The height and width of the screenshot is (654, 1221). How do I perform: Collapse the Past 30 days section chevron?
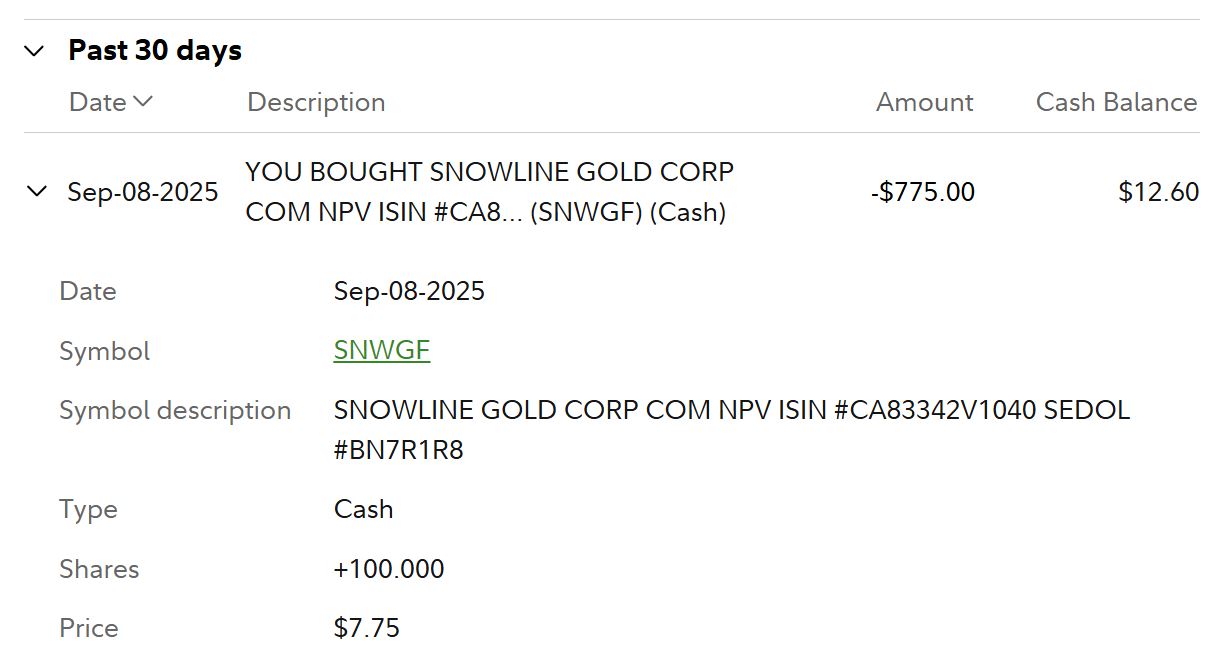[35, 51]
